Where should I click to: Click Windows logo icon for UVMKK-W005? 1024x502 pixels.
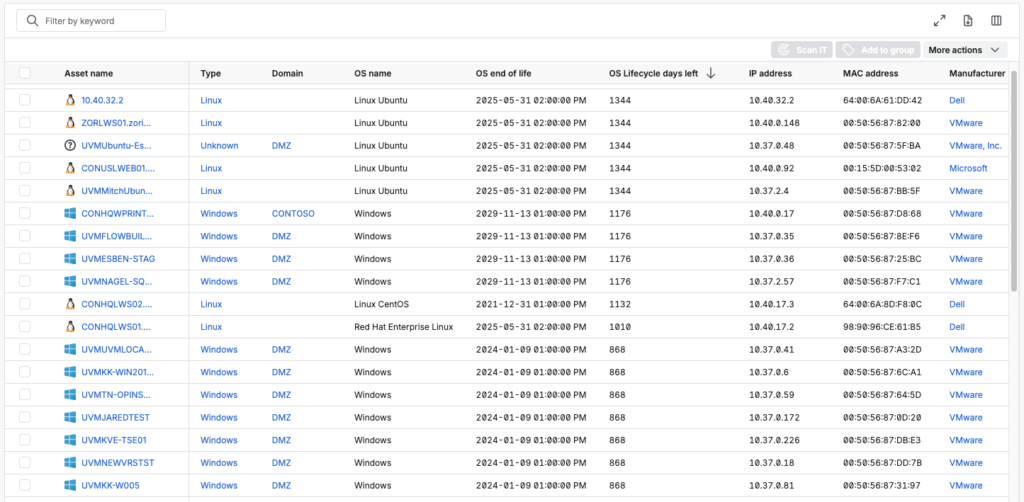tap(70, 485)
